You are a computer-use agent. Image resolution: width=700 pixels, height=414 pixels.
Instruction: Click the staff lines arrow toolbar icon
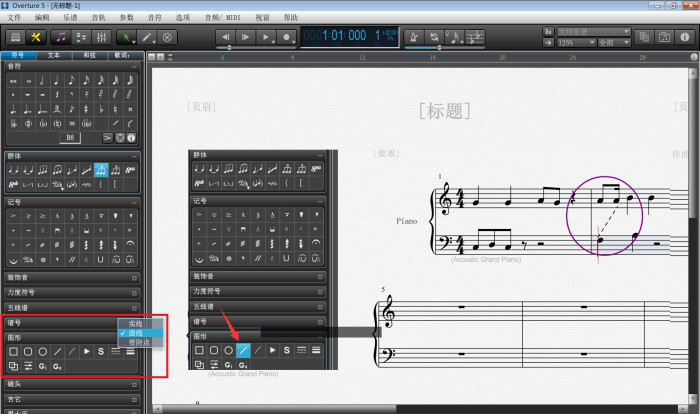(x=475, y=37)
